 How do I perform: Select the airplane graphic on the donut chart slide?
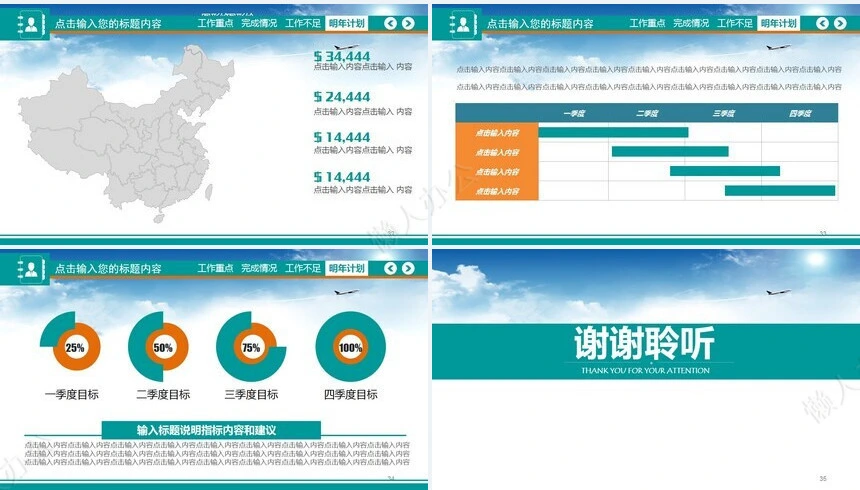[x=347, y=292]
